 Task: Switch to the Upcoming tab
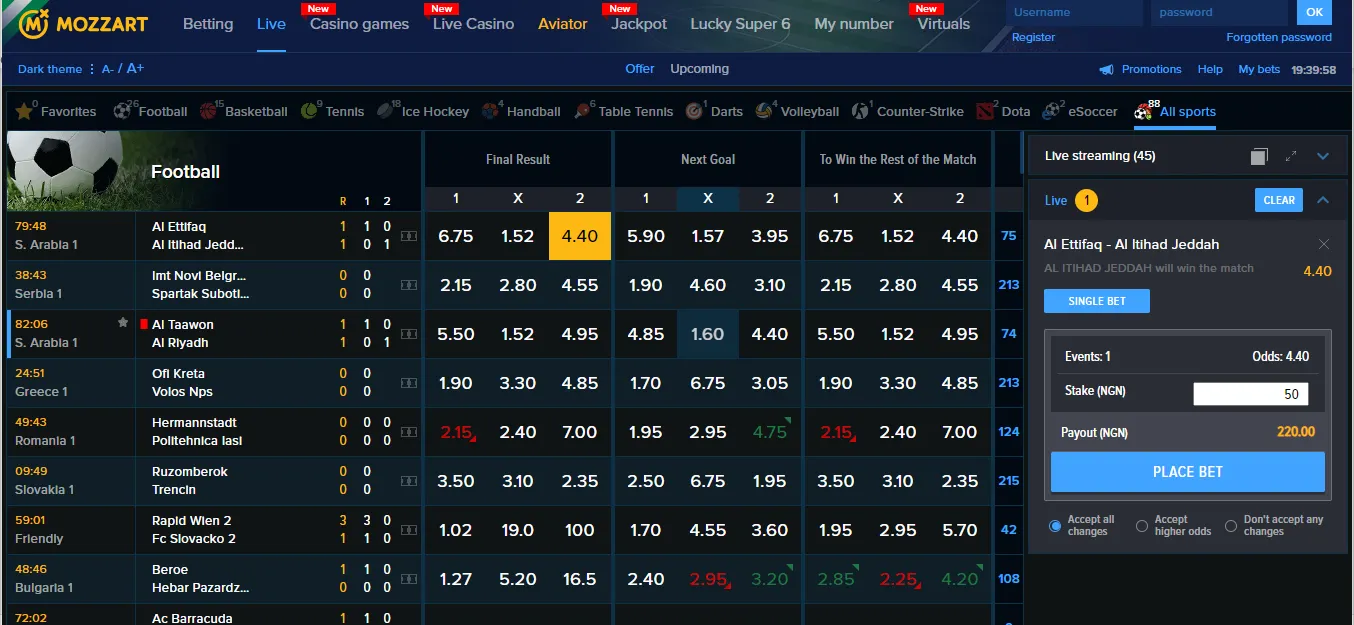(699, 69)
